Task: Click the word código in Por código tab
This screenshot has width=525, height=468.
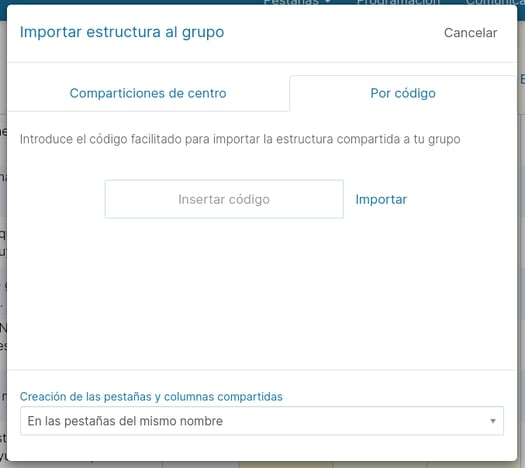Action: 415,93
